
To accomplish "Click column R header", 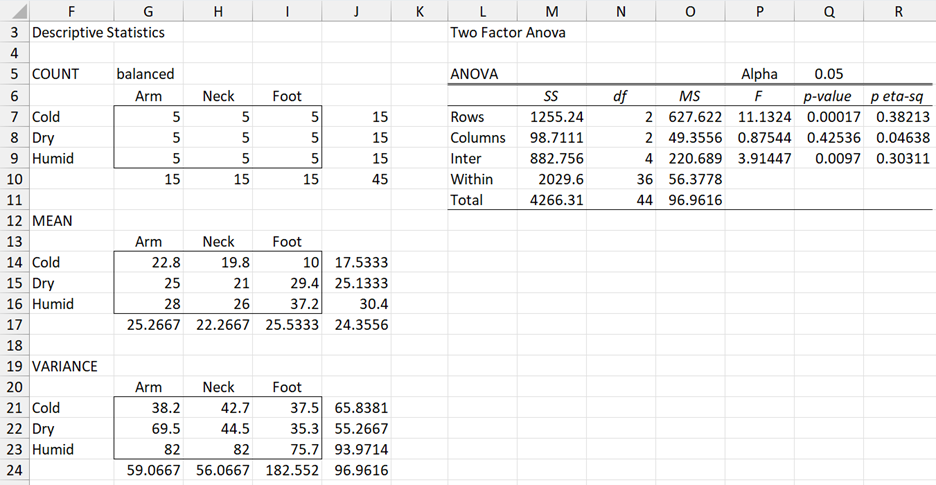I will pyautogui.click(x=899, y=10).
